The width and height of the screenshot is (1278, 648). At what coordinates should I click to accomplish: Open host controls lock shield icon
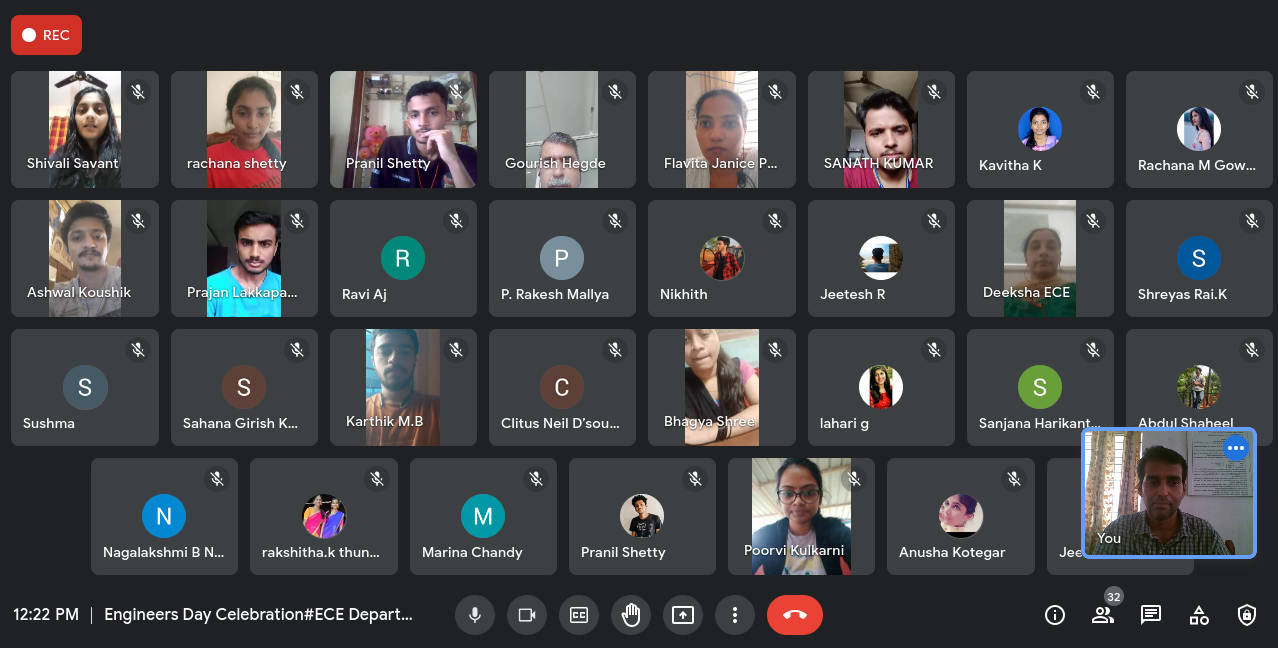[1247, 615]
